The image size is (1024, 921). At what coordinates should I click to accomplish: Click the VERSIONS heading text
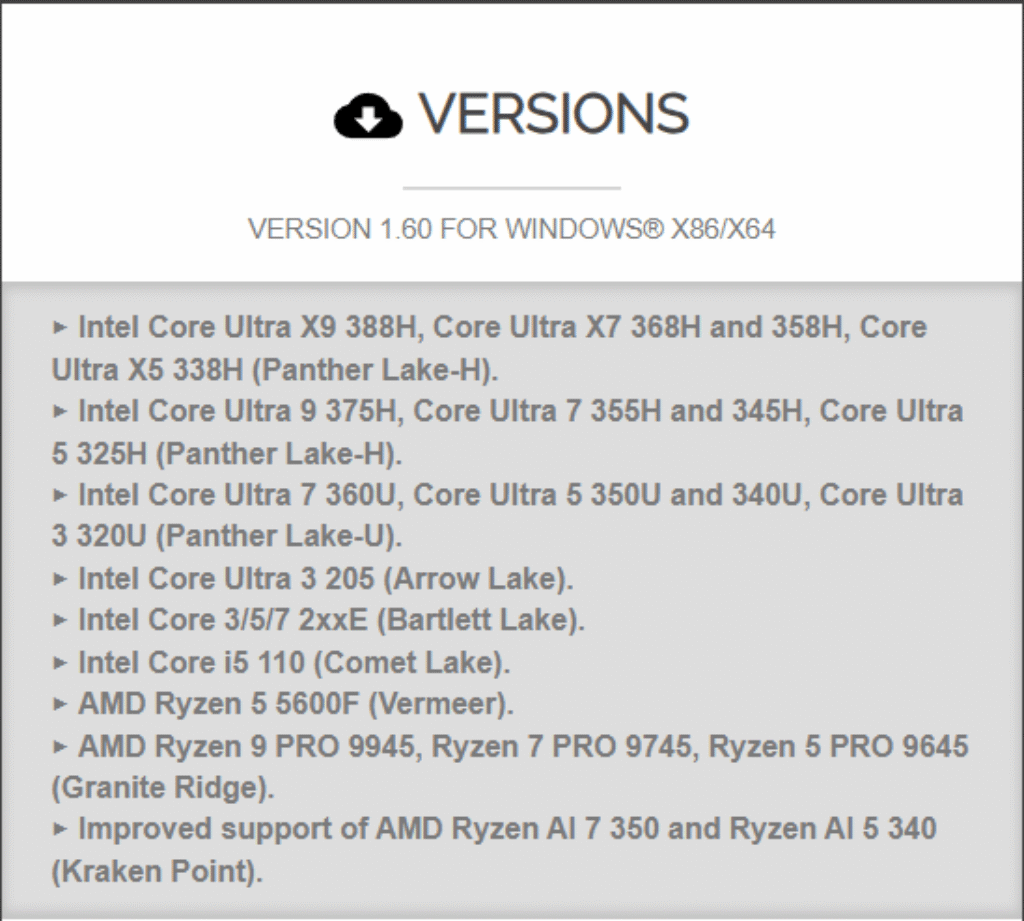pos(553,113)
